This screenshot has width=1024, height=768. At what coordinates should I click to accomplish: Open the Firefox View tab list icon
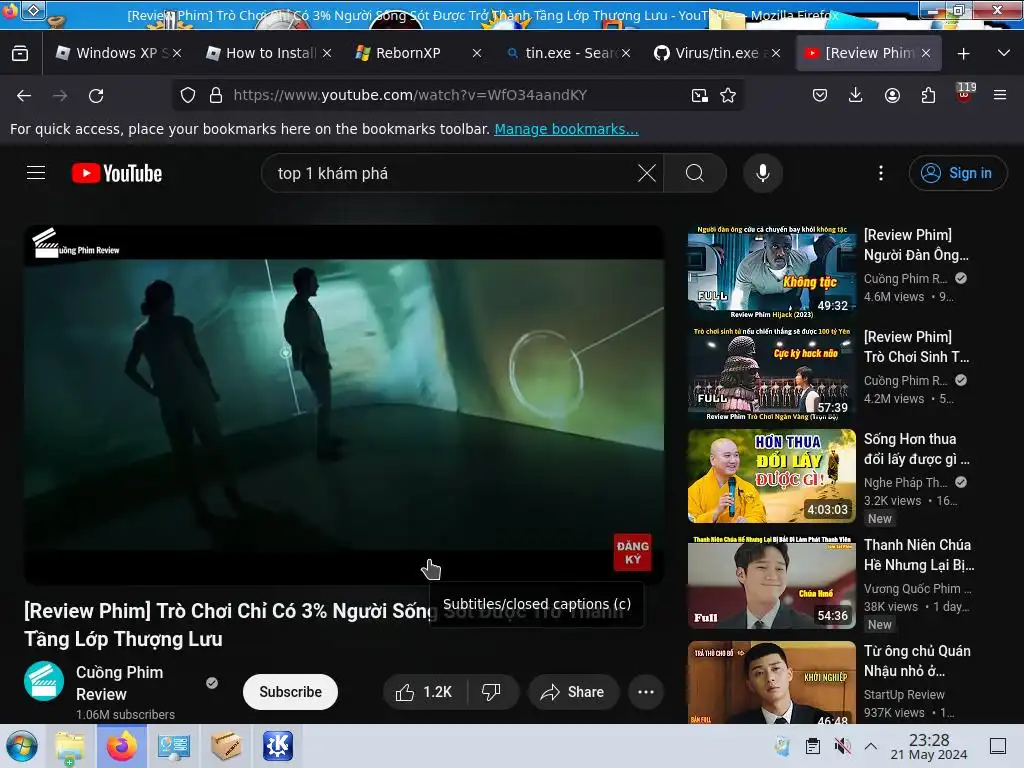pyautogui.click(x=20, y=53)
